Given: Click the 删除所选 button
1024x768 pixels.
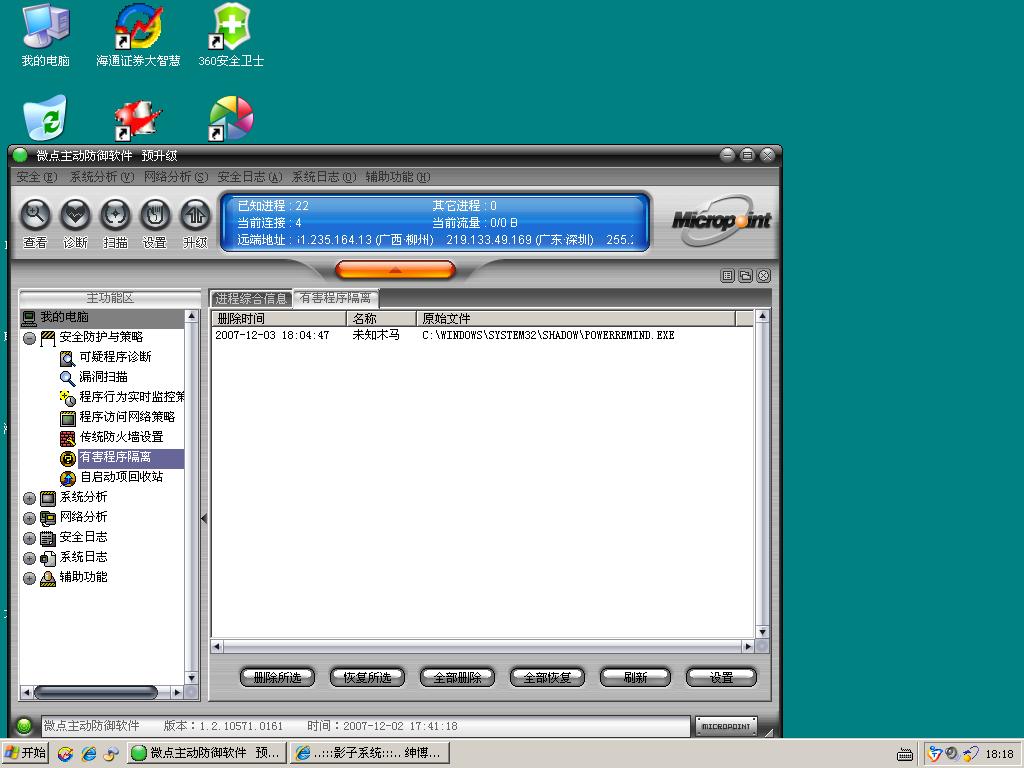Looking at the screenshot, I should point(278,678).
